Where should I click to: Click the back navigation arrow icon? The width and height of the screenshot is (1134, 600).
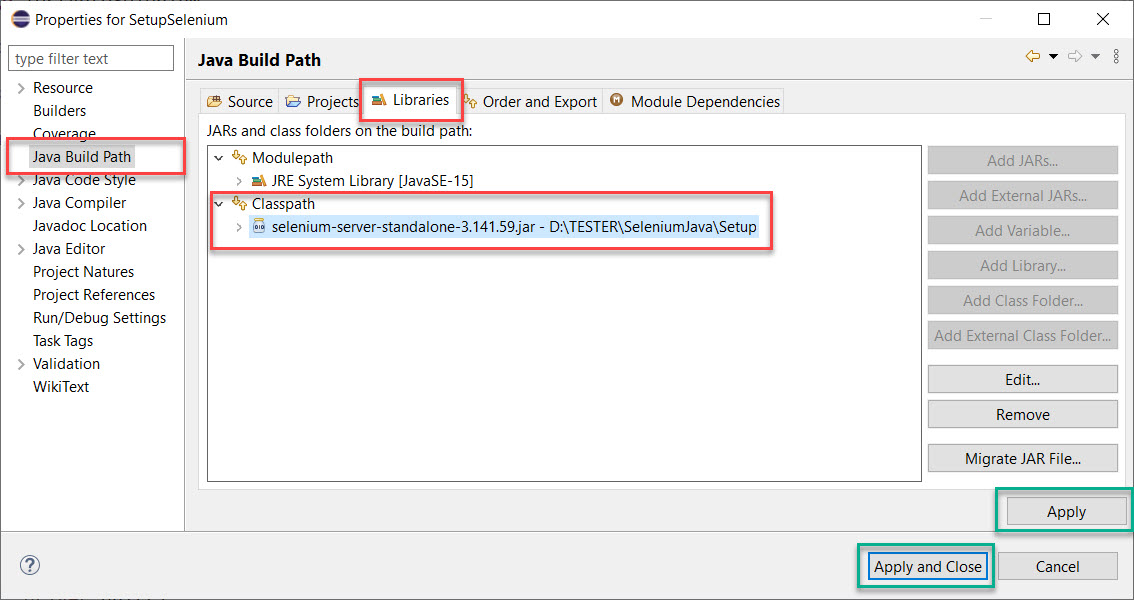pyautogui.click(x=1033, y=56)
